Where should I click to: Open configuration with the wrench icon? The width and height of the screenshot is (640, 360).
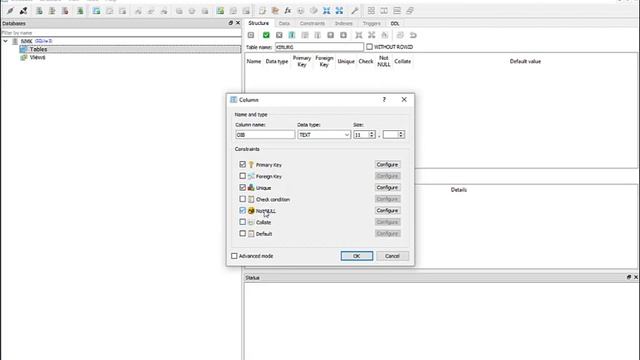354,11
